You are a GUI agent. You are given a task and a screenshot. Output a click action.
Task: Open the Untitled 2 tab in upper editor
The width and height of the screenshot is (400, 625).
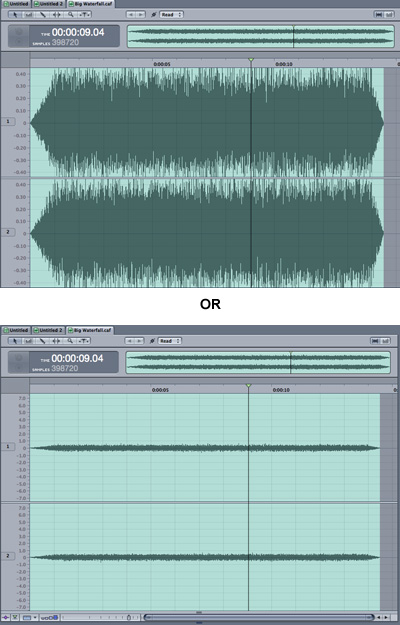point(48,4)
